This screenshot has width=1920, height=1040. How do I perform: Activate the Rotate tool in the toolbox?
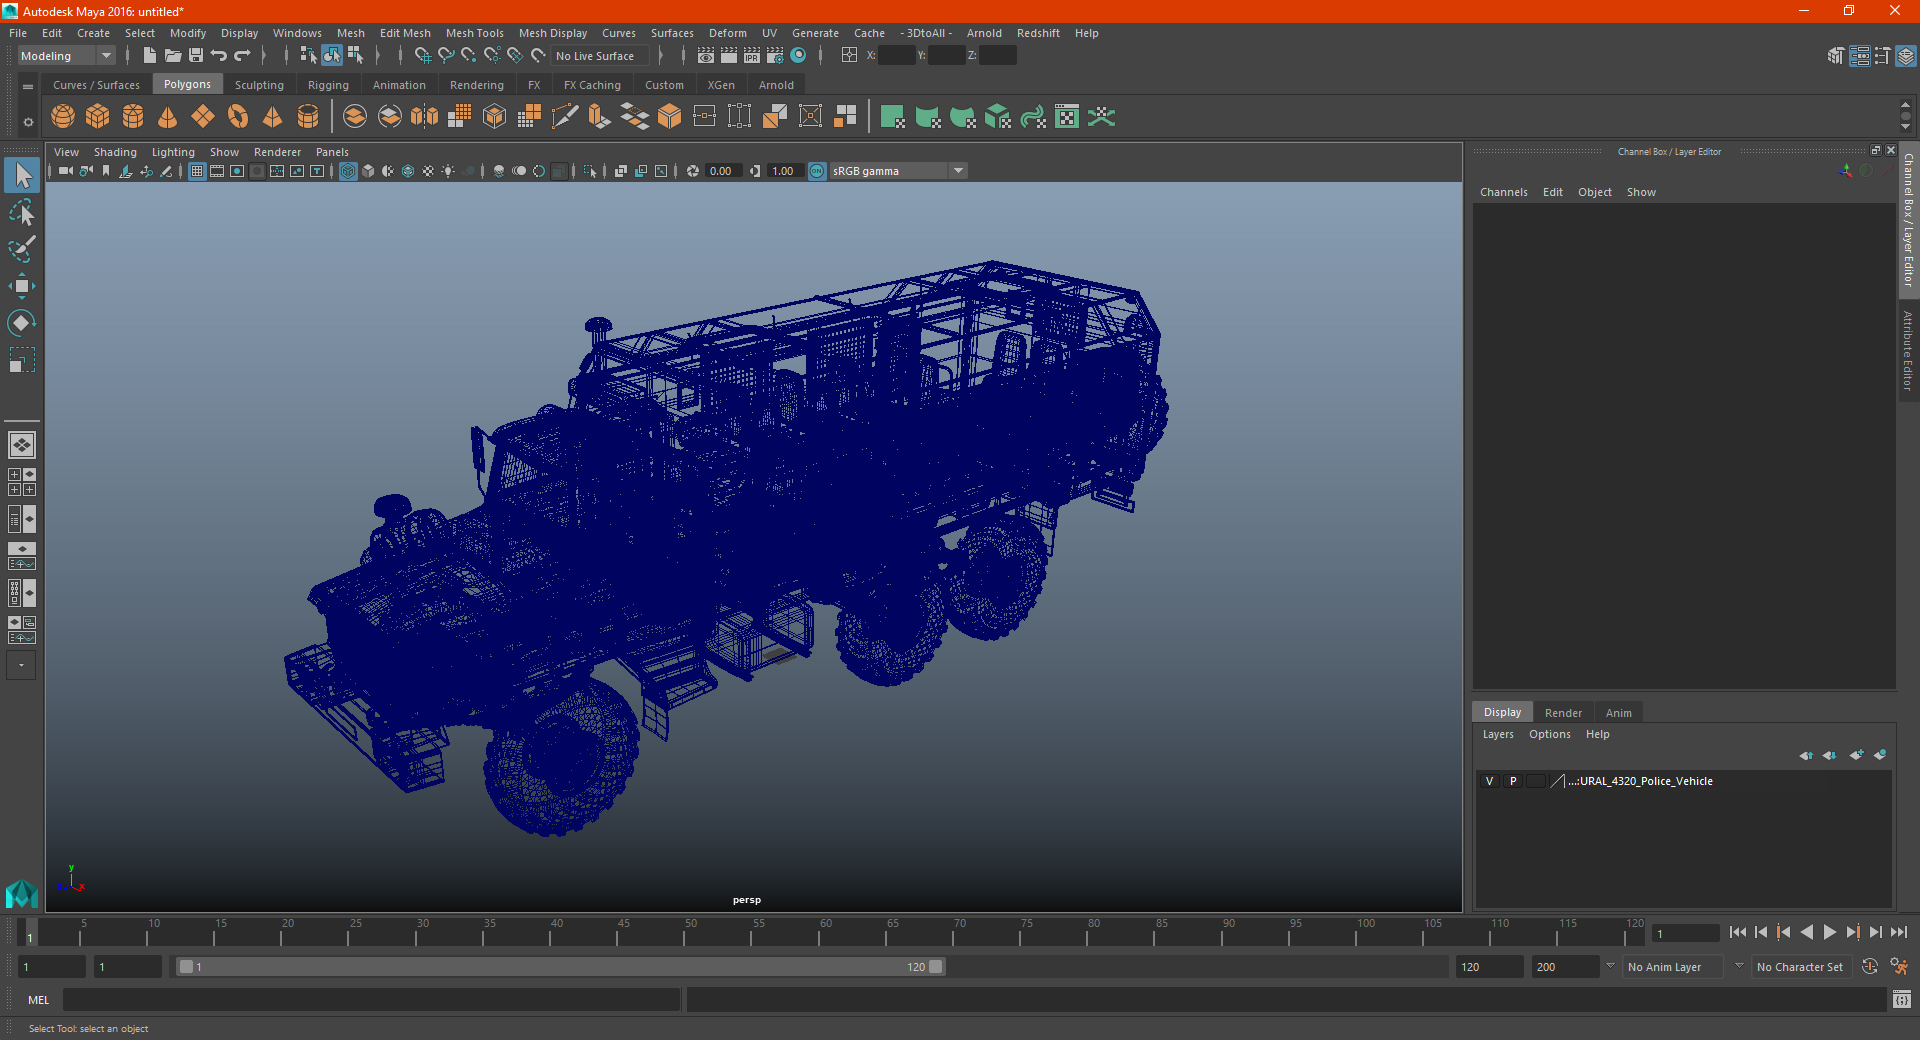point(22,322)
